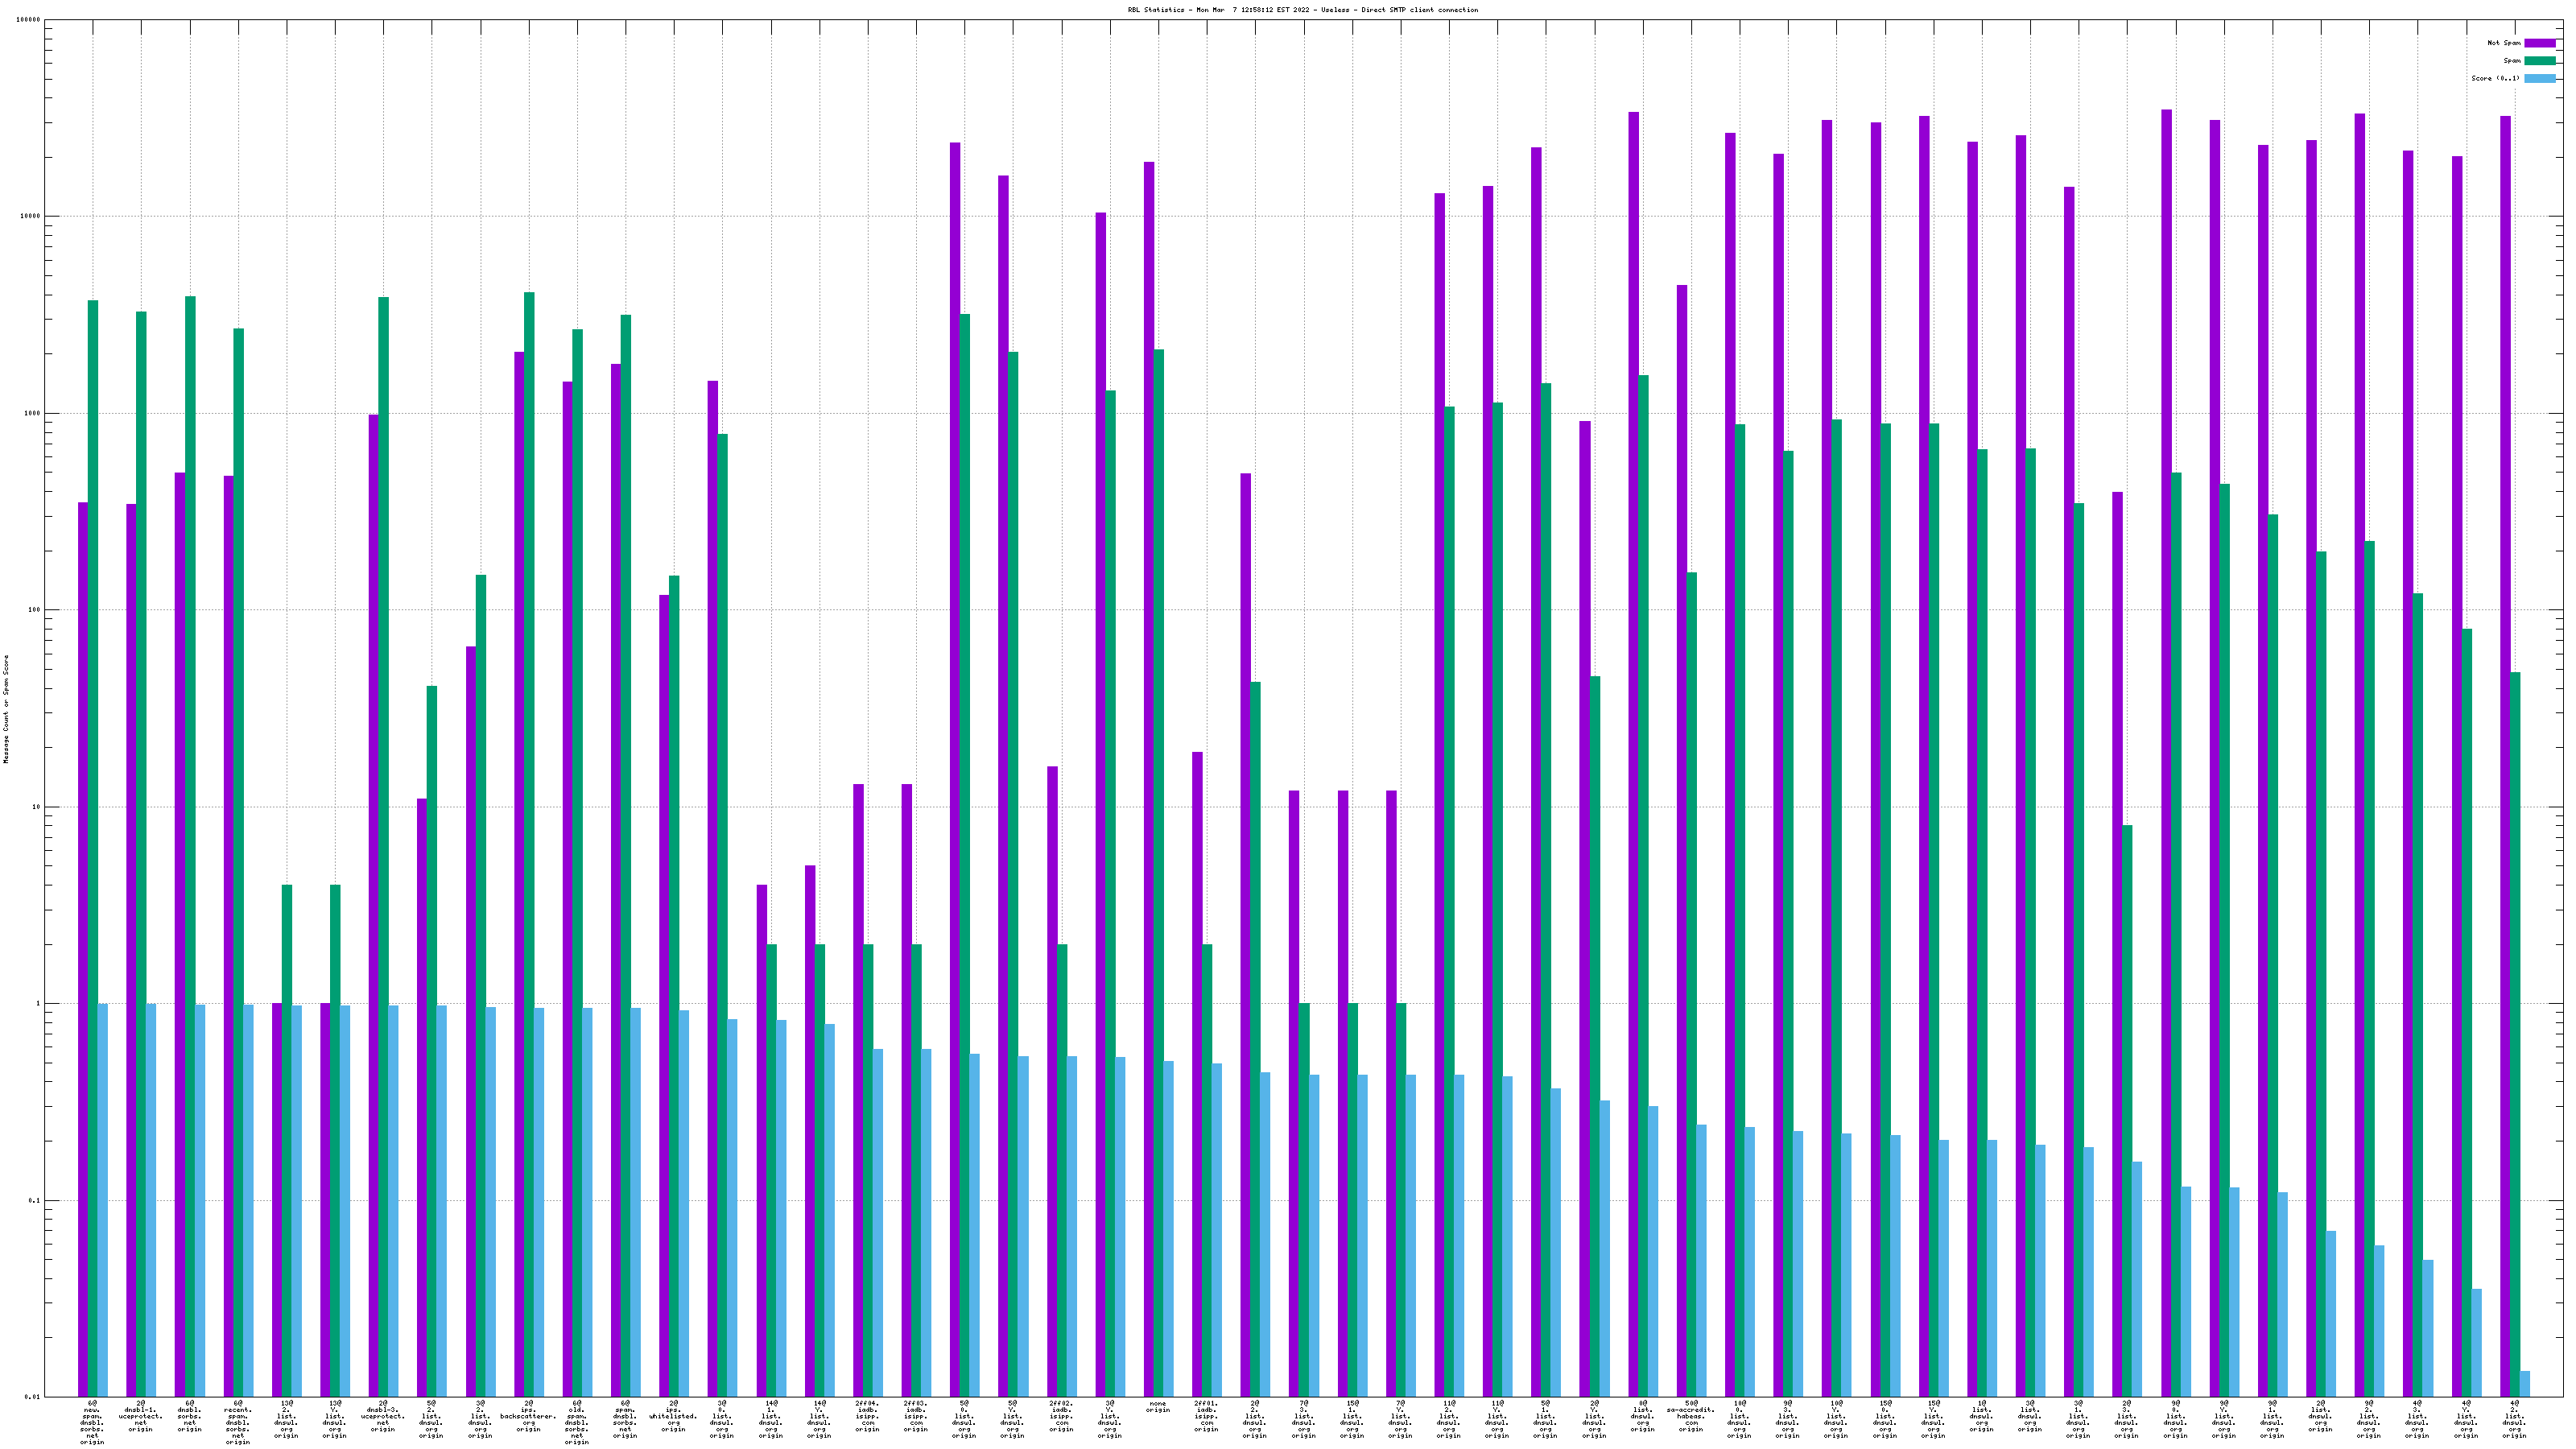Click the ips.whitelisted.org x-axis label
Screen dimensions: 2576x1449
point(673,1416)
